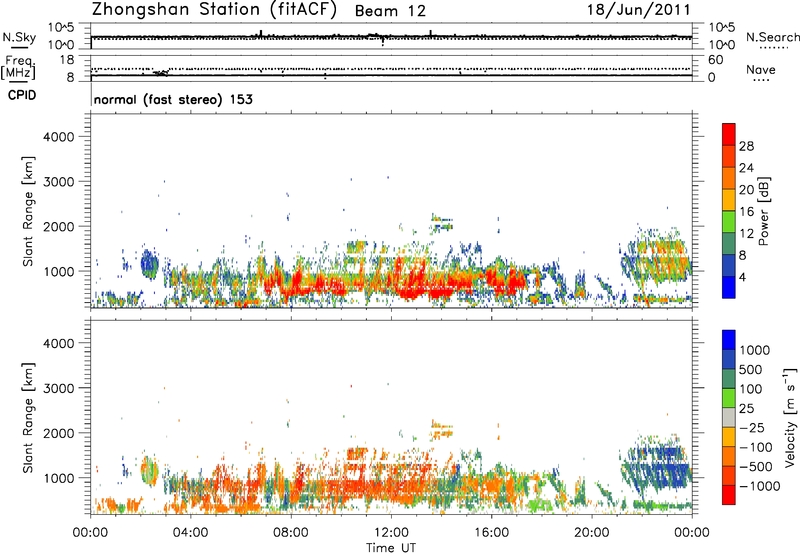Click the 'Zhongshan Station (fitACF)' title text
The width and height of the screenshot is (800, 554).
pos(214,10)
